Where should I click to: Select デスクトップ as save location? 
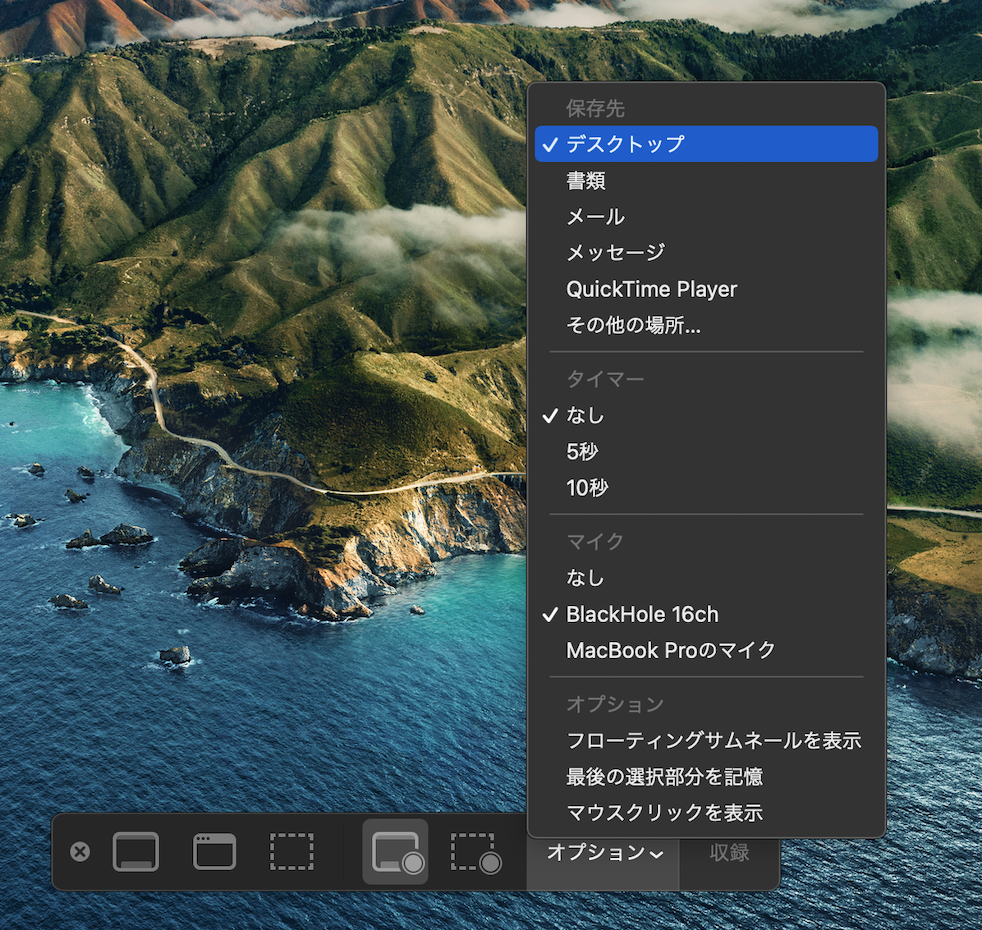(x=625, y=144)
